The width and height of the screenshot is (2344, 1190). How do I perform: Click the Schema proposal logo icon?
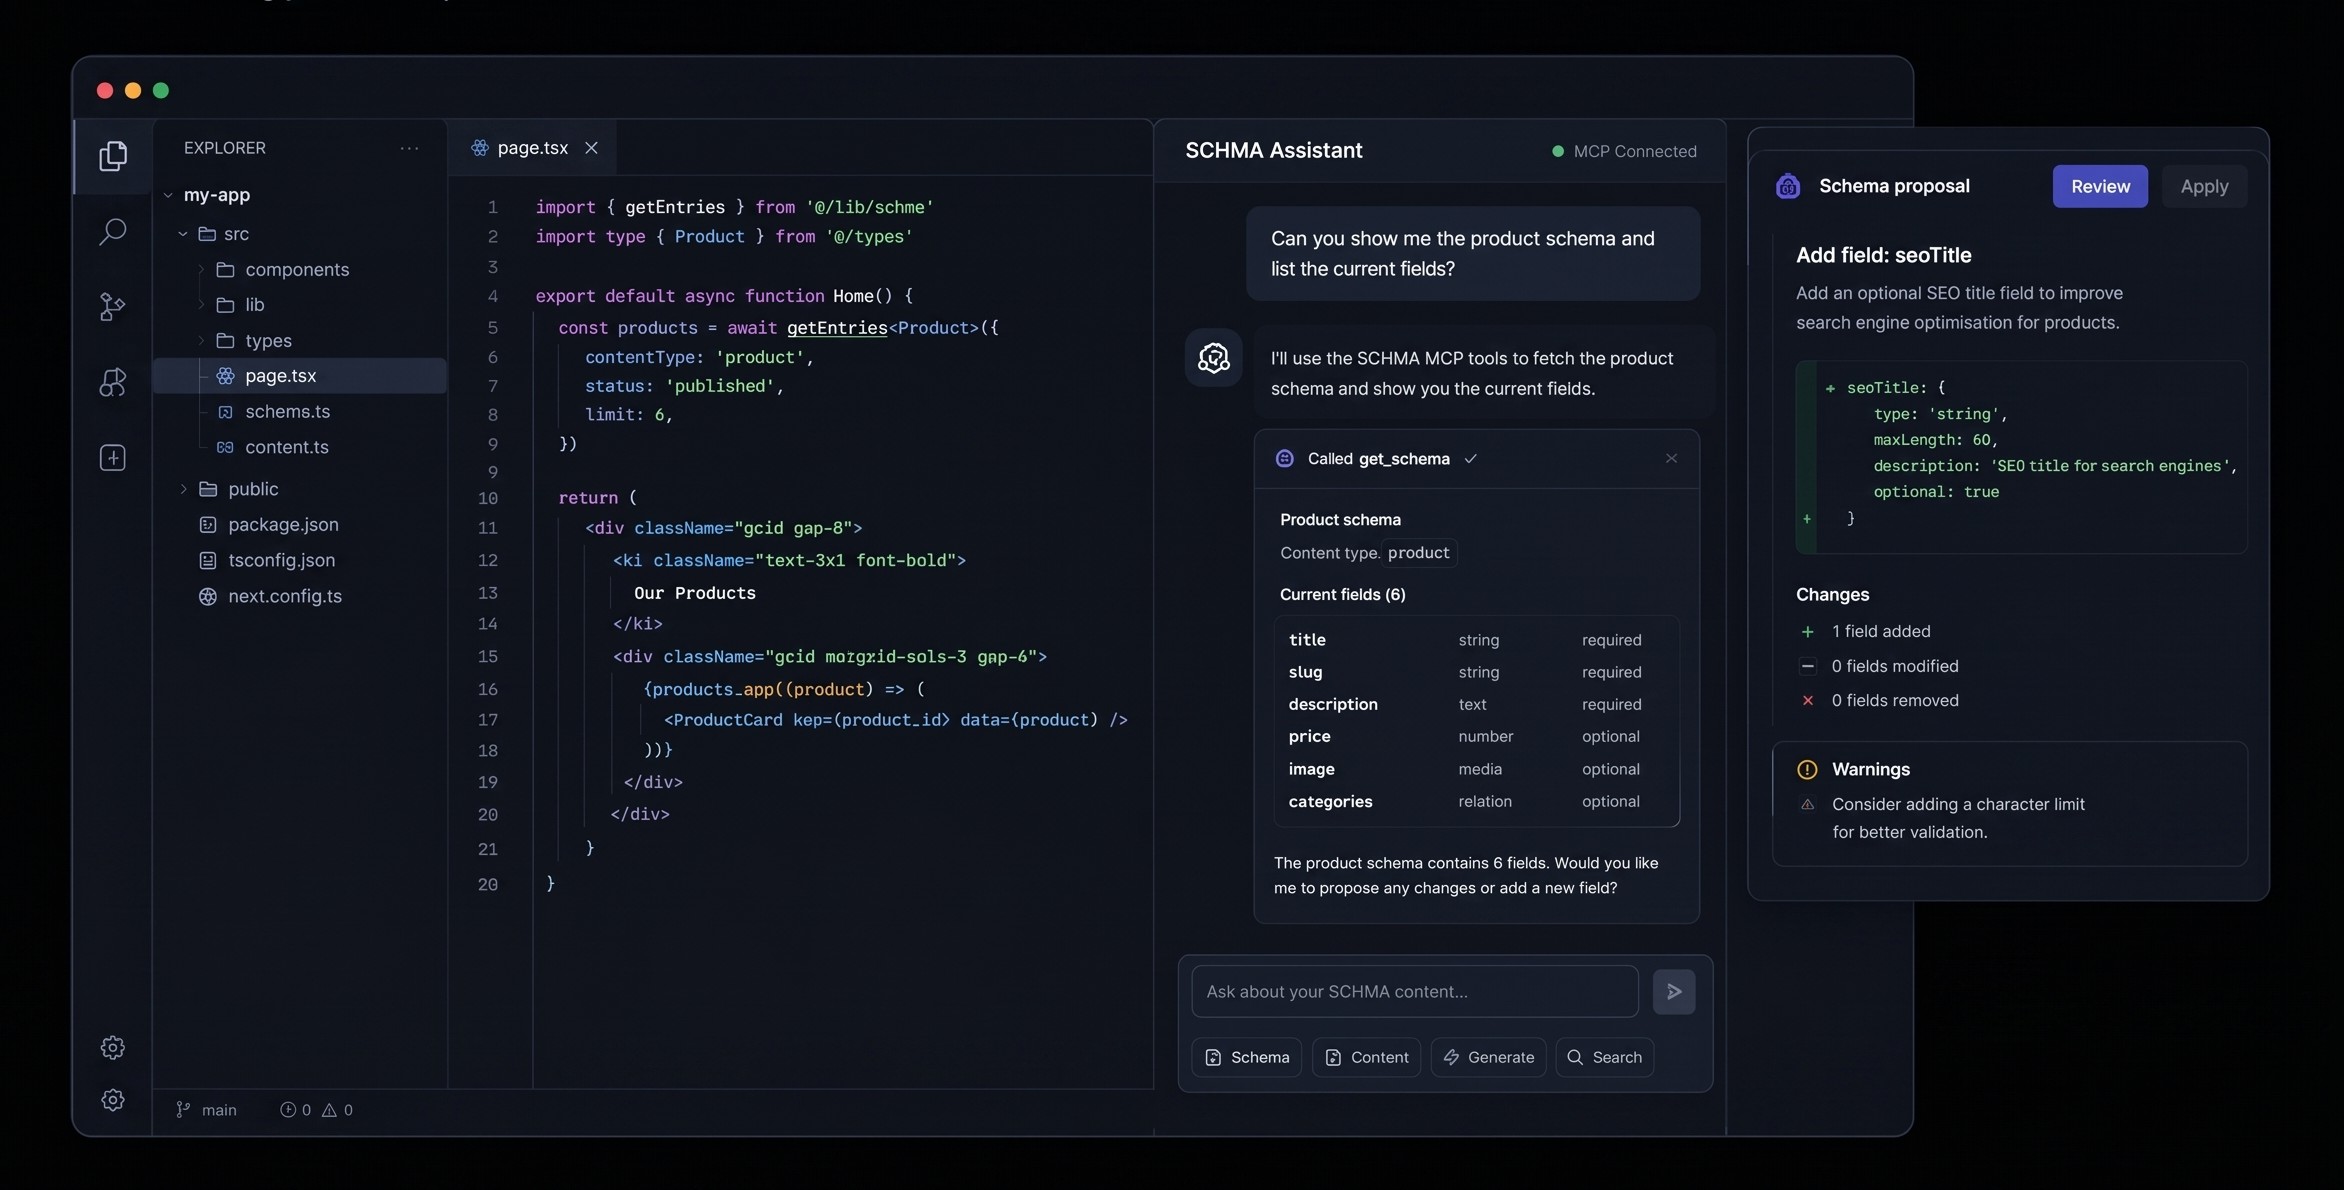(x=1788, y=187)
